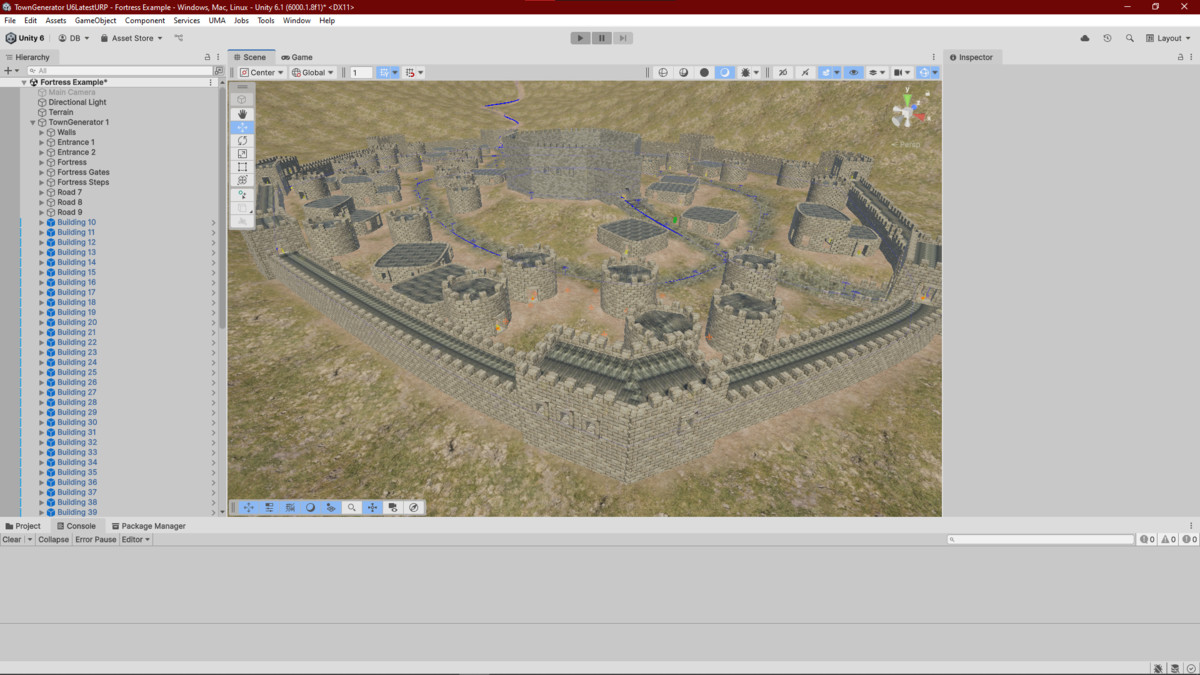Screen dimensions: 1200x675
Task: Lock the Hierarchy panel
Action: point(207,57)
